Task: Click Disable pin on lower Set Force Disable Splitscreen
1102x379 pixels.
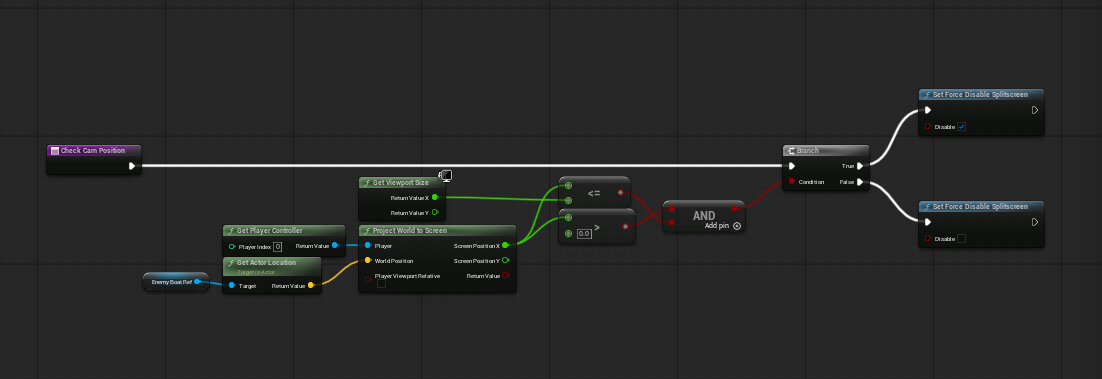Action: pos(928,238)
